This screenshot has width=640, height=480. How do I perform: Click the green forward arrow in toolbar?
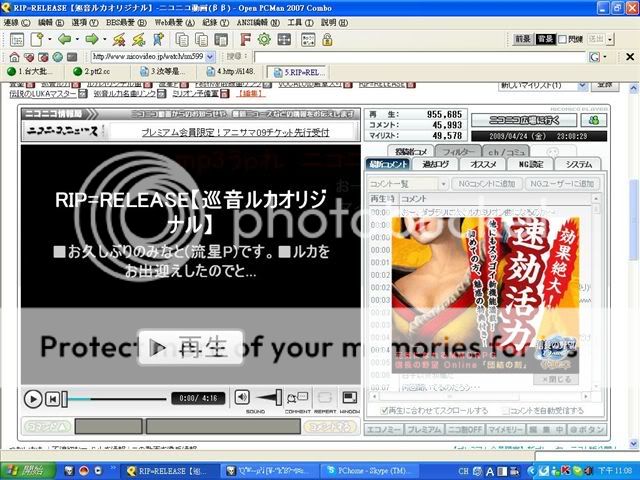click(92, 39)
